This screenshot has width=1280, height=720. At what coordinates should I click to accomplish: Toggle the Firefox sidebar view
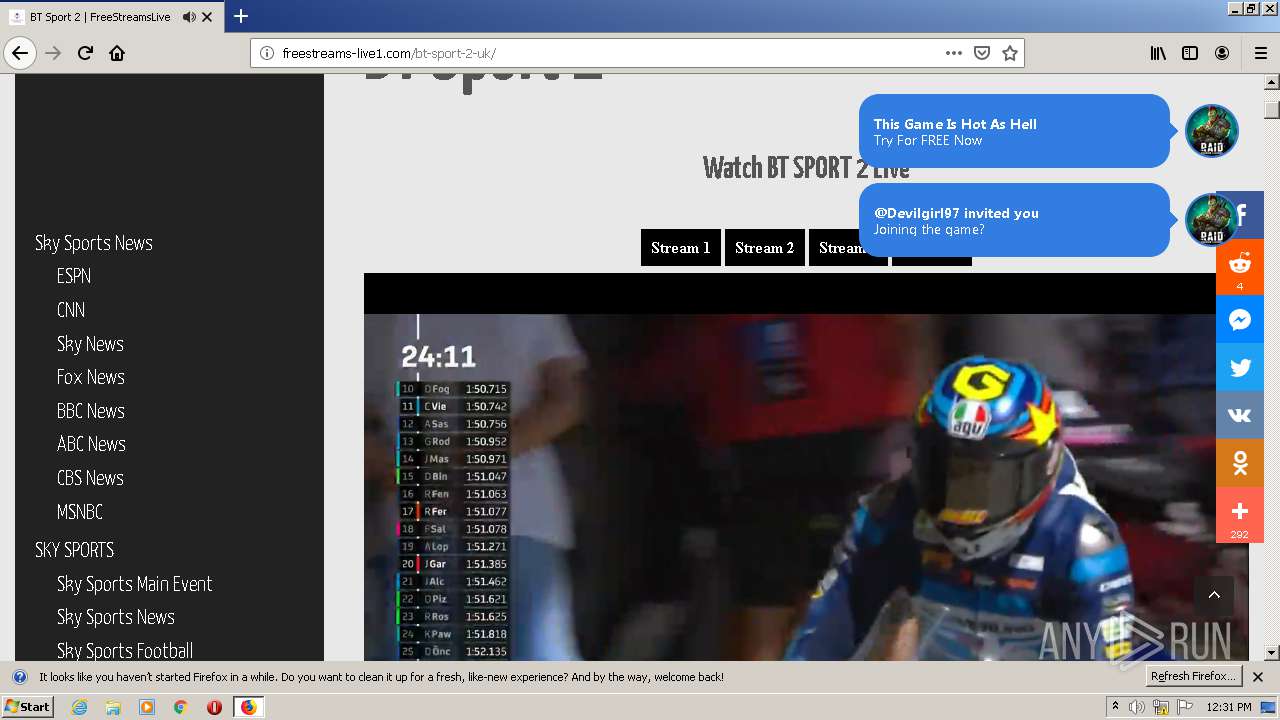coord(1190,53)
